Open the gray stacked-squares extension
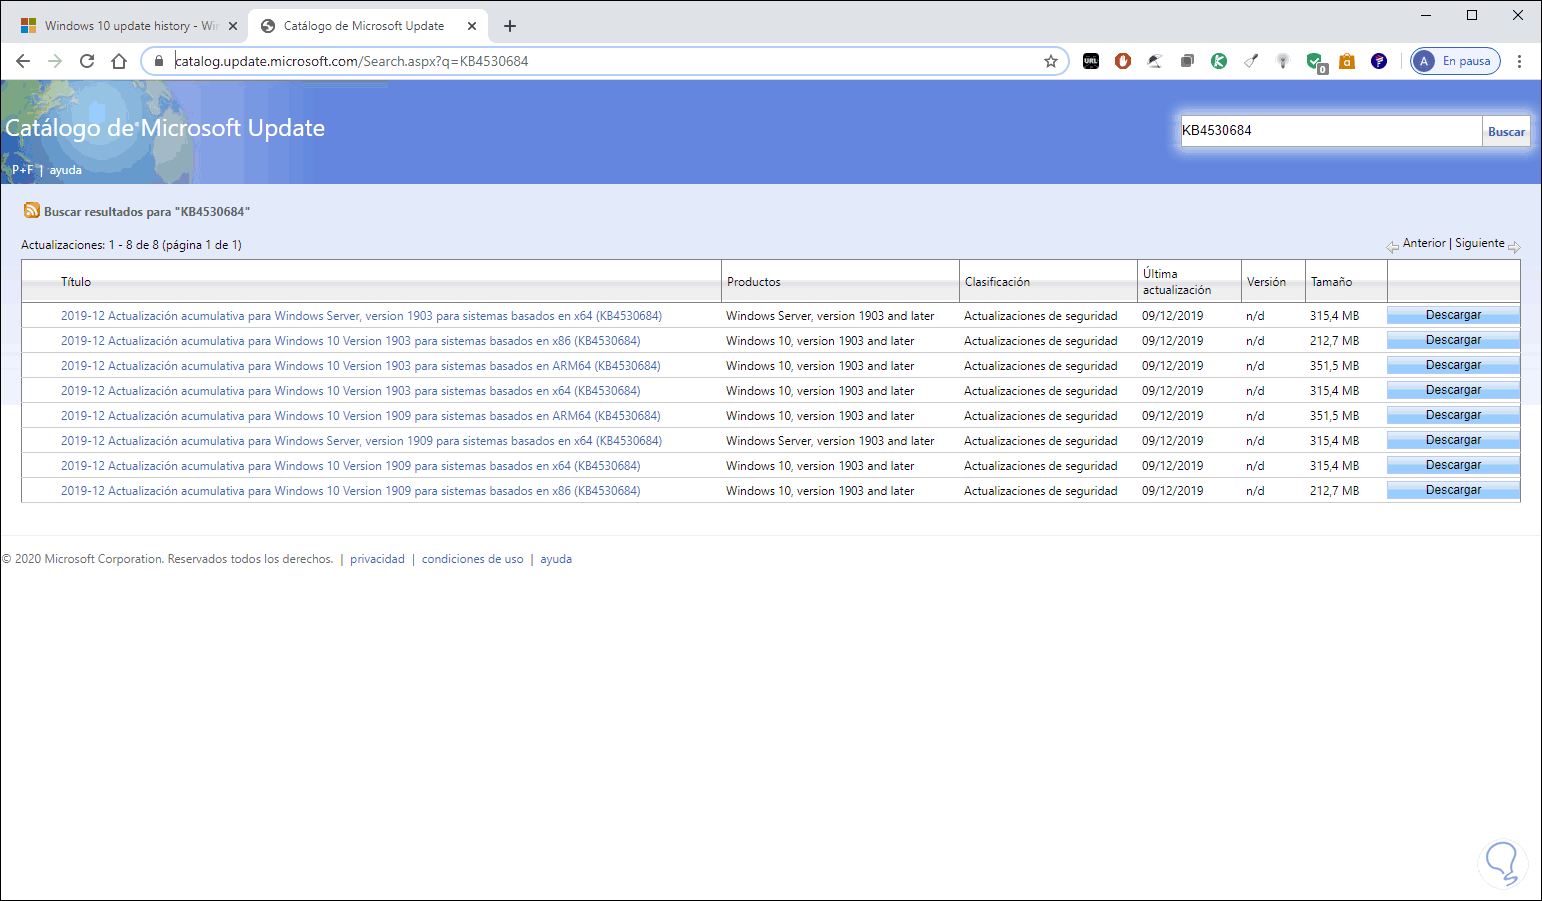Viewport: 1542px width, 901px height. coord(1187,61)
